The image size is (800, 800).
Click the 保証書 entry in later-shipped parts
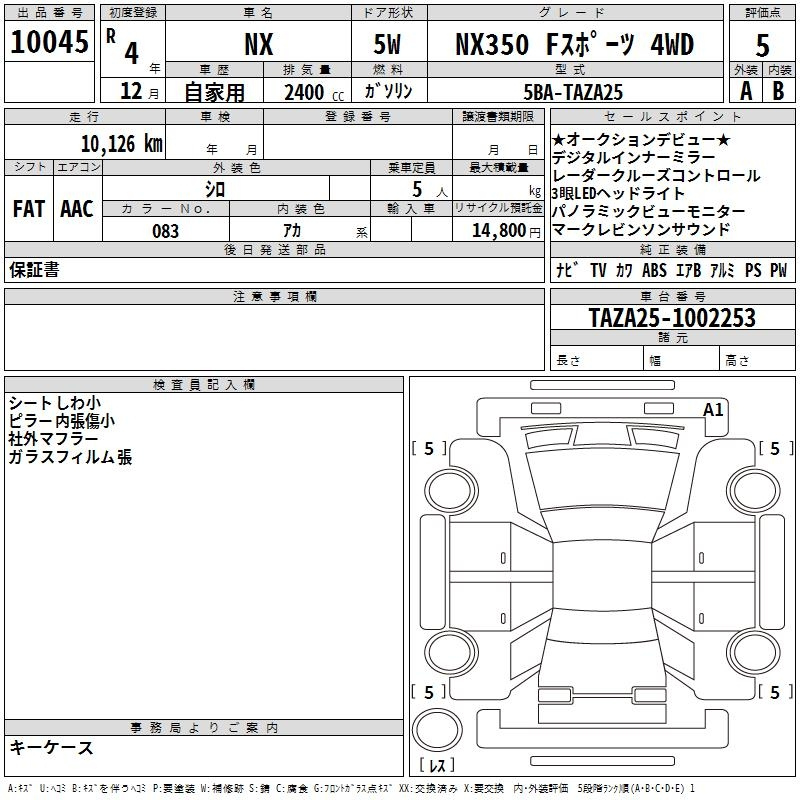(x=34, y=270)
